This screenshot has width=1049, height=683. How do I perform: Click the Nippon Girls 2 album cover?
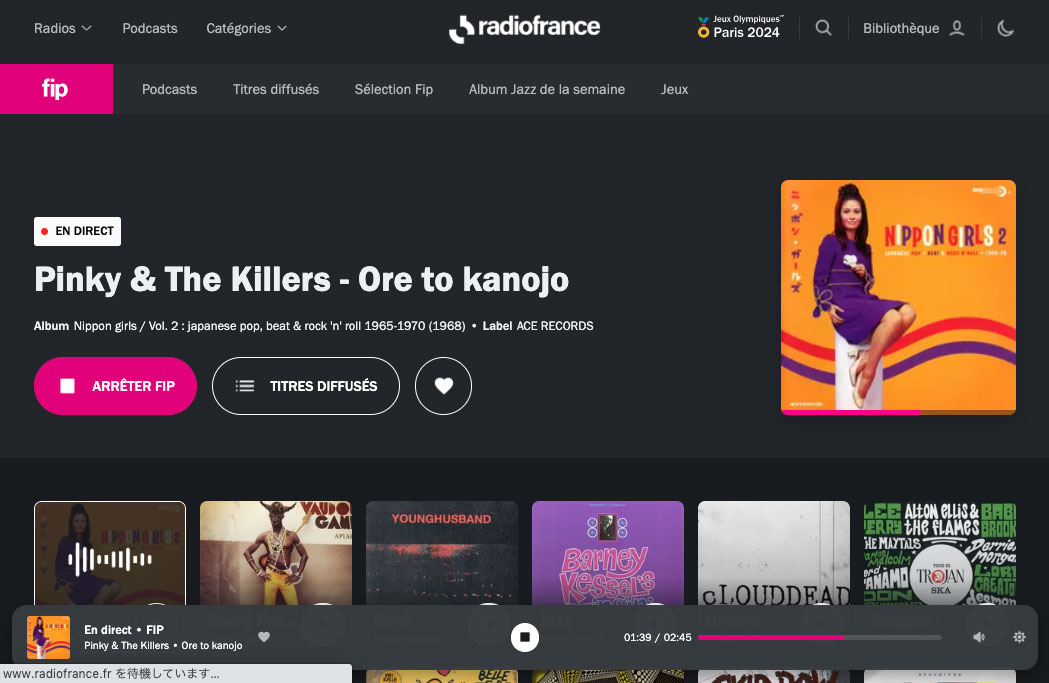tap(898, 297)
